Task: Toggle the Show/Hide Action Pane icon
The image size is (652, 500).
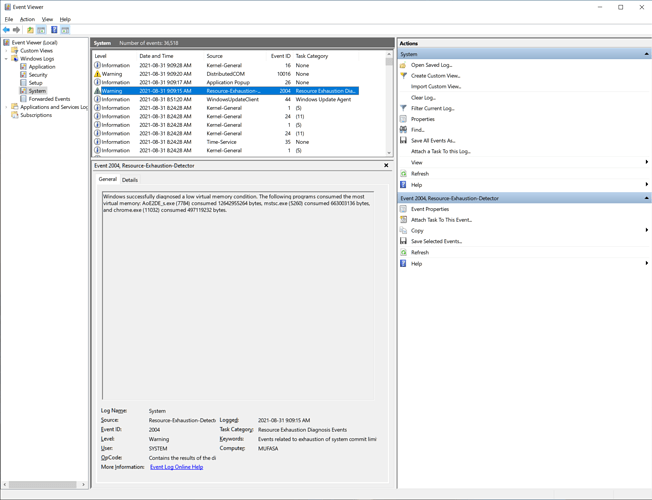Action: (x=65, y=30)
